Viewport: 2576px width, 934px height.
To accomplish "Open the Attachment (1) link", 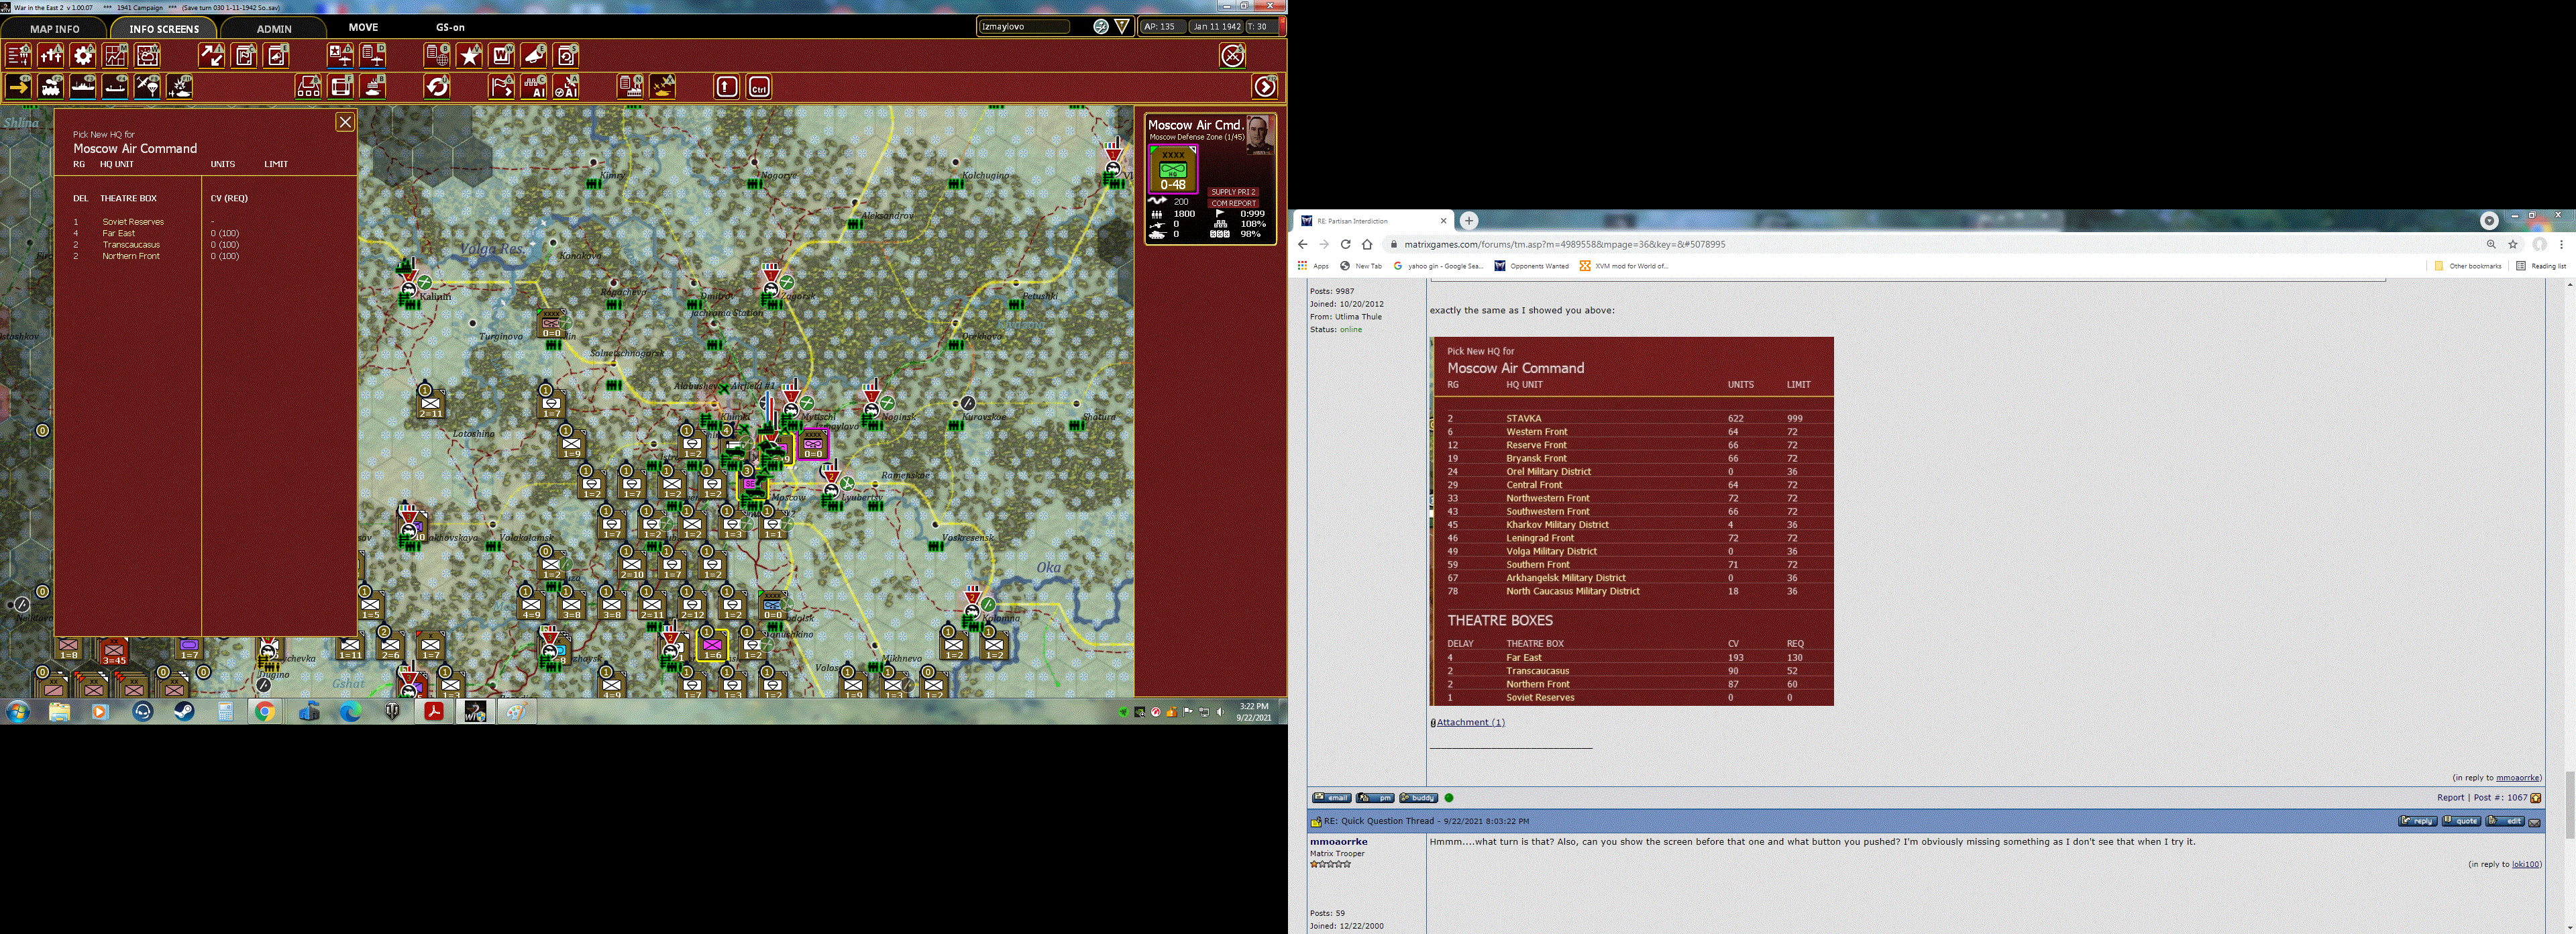I will [1470, 722].
